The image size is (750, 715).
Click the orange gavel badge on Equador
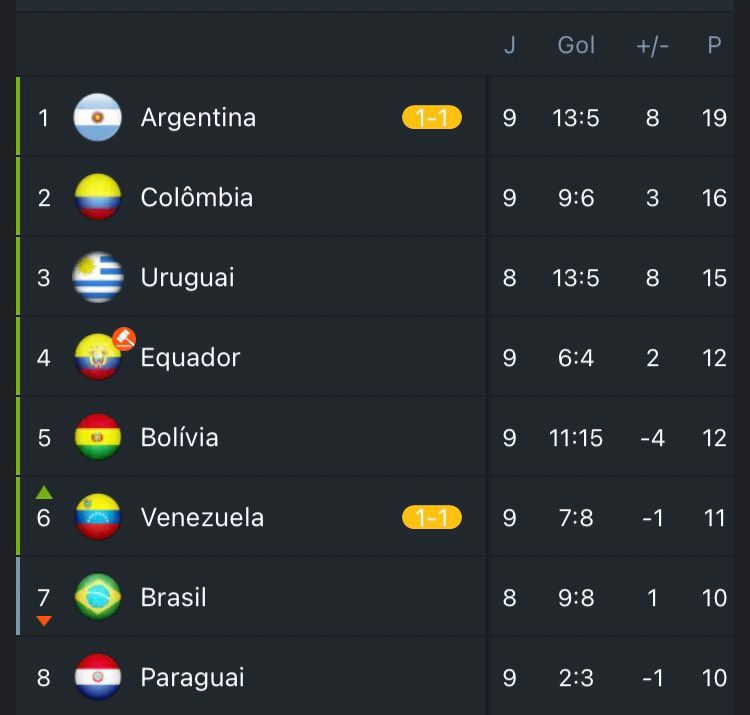124,338
